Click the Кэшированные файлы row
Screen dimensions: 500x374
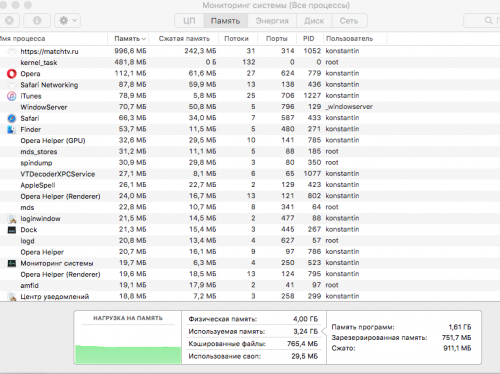[253, 344]
